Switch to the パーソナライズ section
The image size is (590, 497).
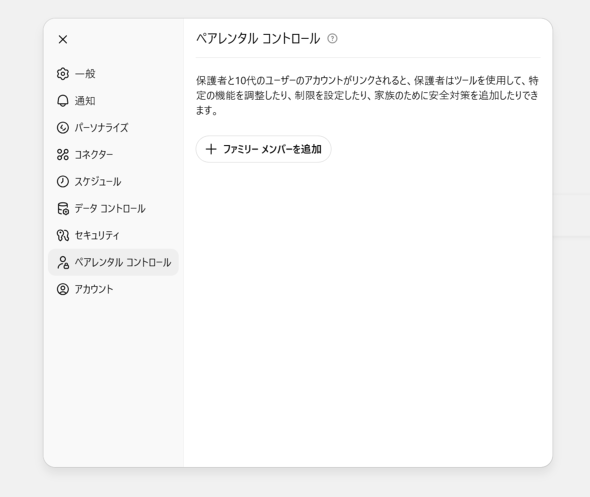113,128
